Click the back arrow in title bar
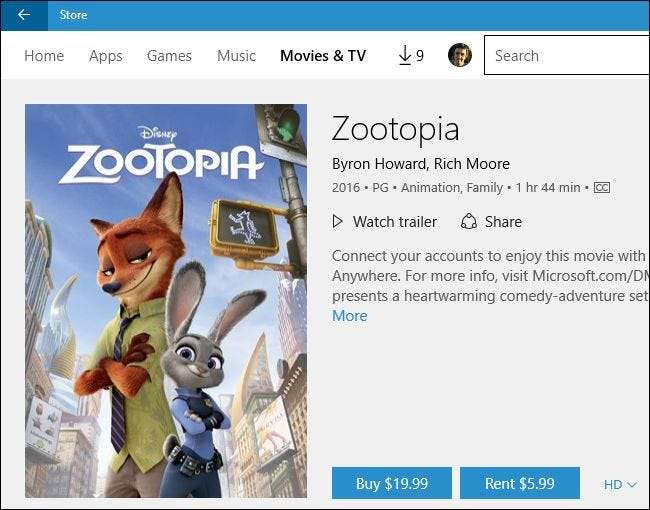 pyautogui.click(x=24, y=15)
